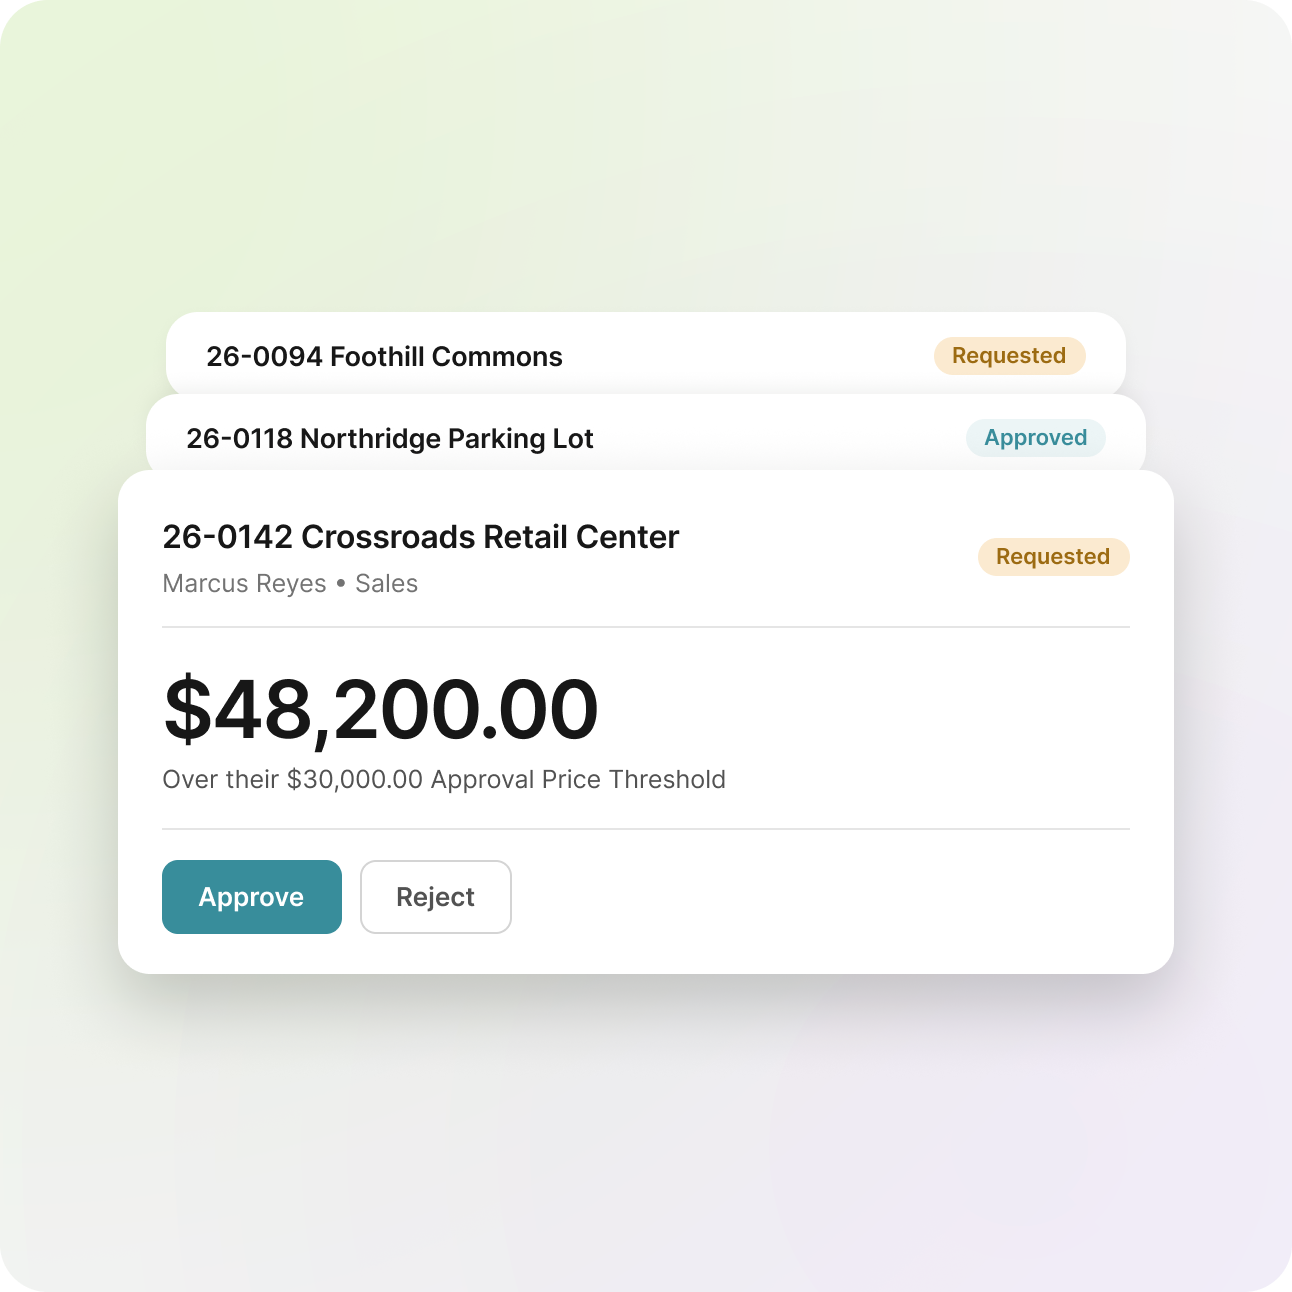This screenshot has width=1292, height=1292.
Task: Select project number 26-0142
Action: pos(228,537)
